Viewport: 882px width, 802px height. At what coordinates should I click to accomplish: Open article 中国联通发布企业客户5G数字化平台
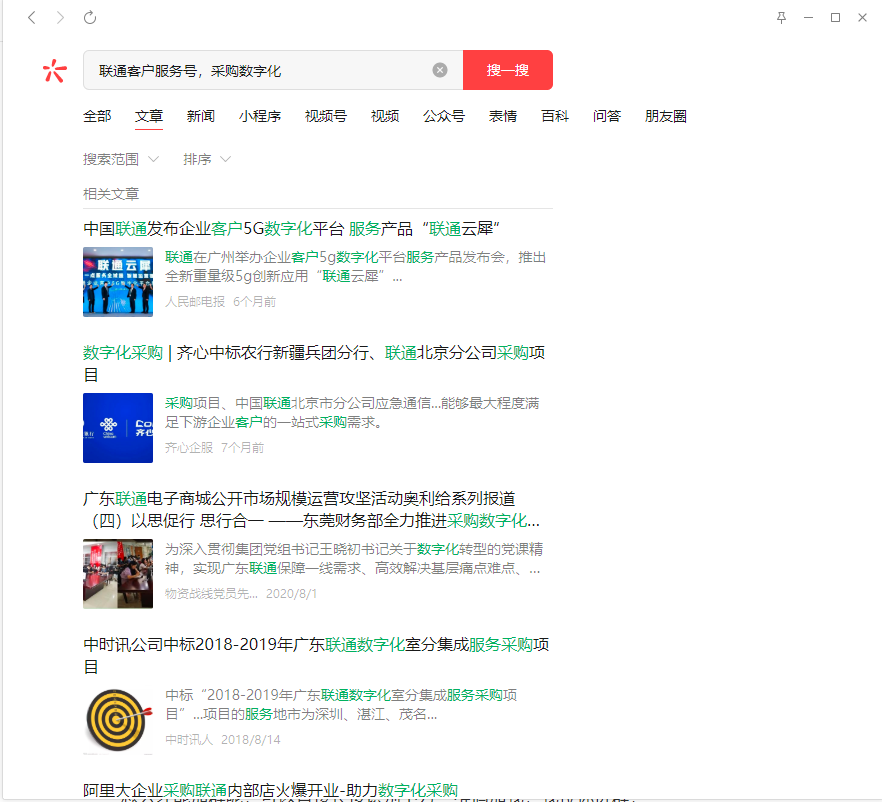coord(291,229)
